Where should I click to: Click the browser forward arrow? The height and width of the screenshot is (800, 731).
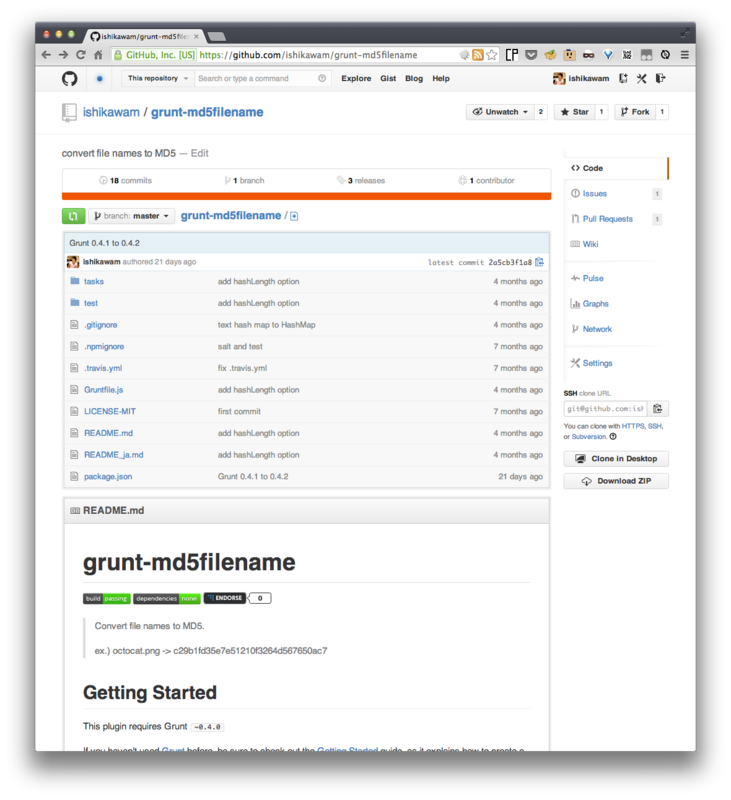click(63, 55)
